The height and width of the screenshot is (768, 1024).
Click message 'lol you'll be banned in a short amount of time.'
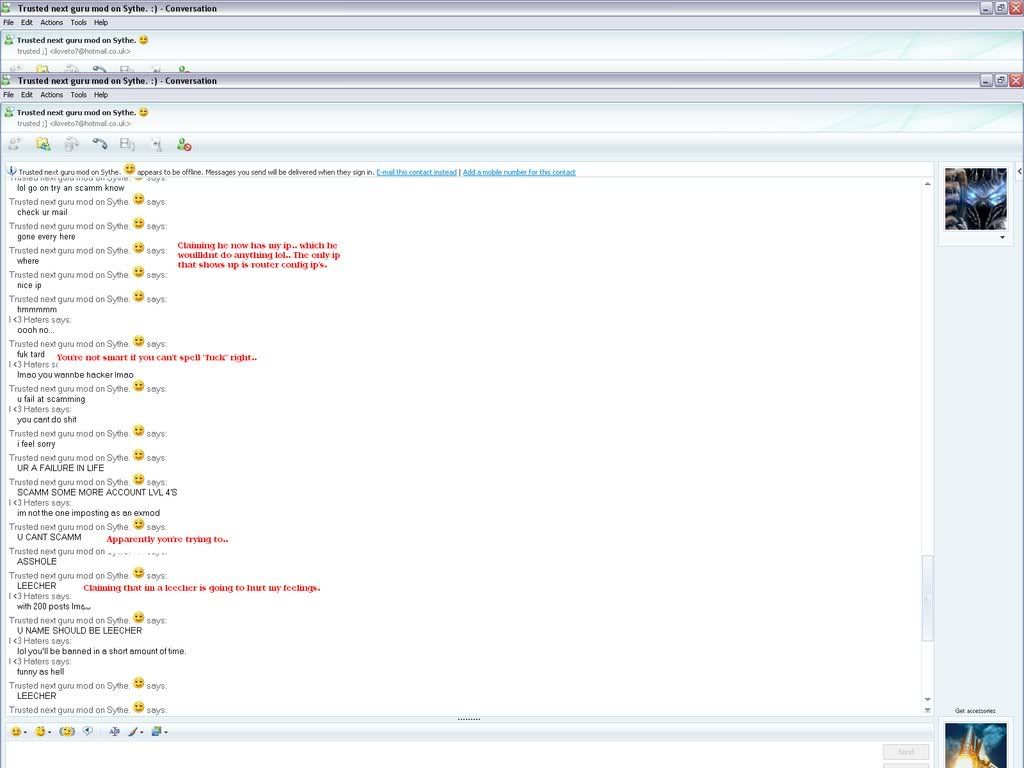point(102,651)
